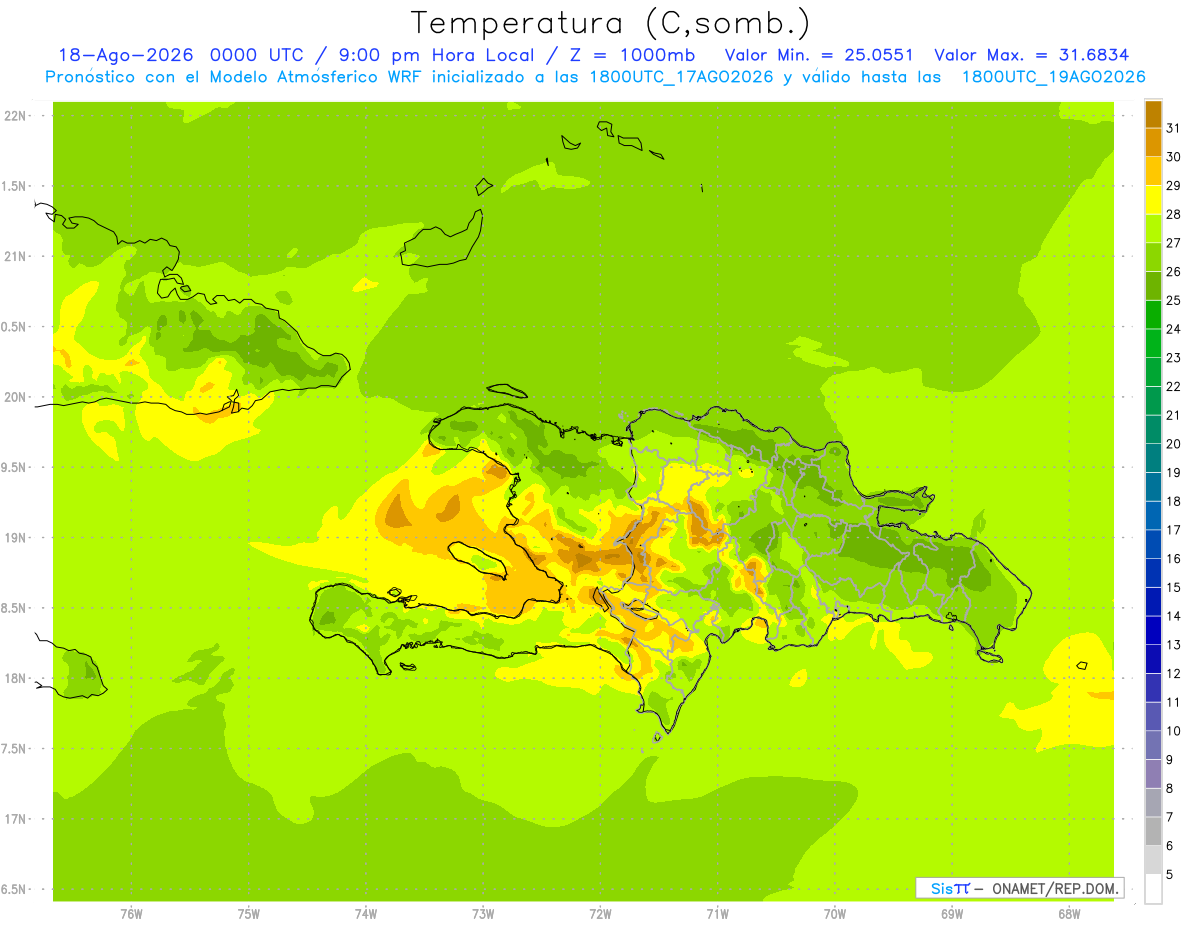The width and height of the screenshot is (1200, 927).
Task: Select the blue legend swatch between 16 and 17
Action: (1153, 544)
